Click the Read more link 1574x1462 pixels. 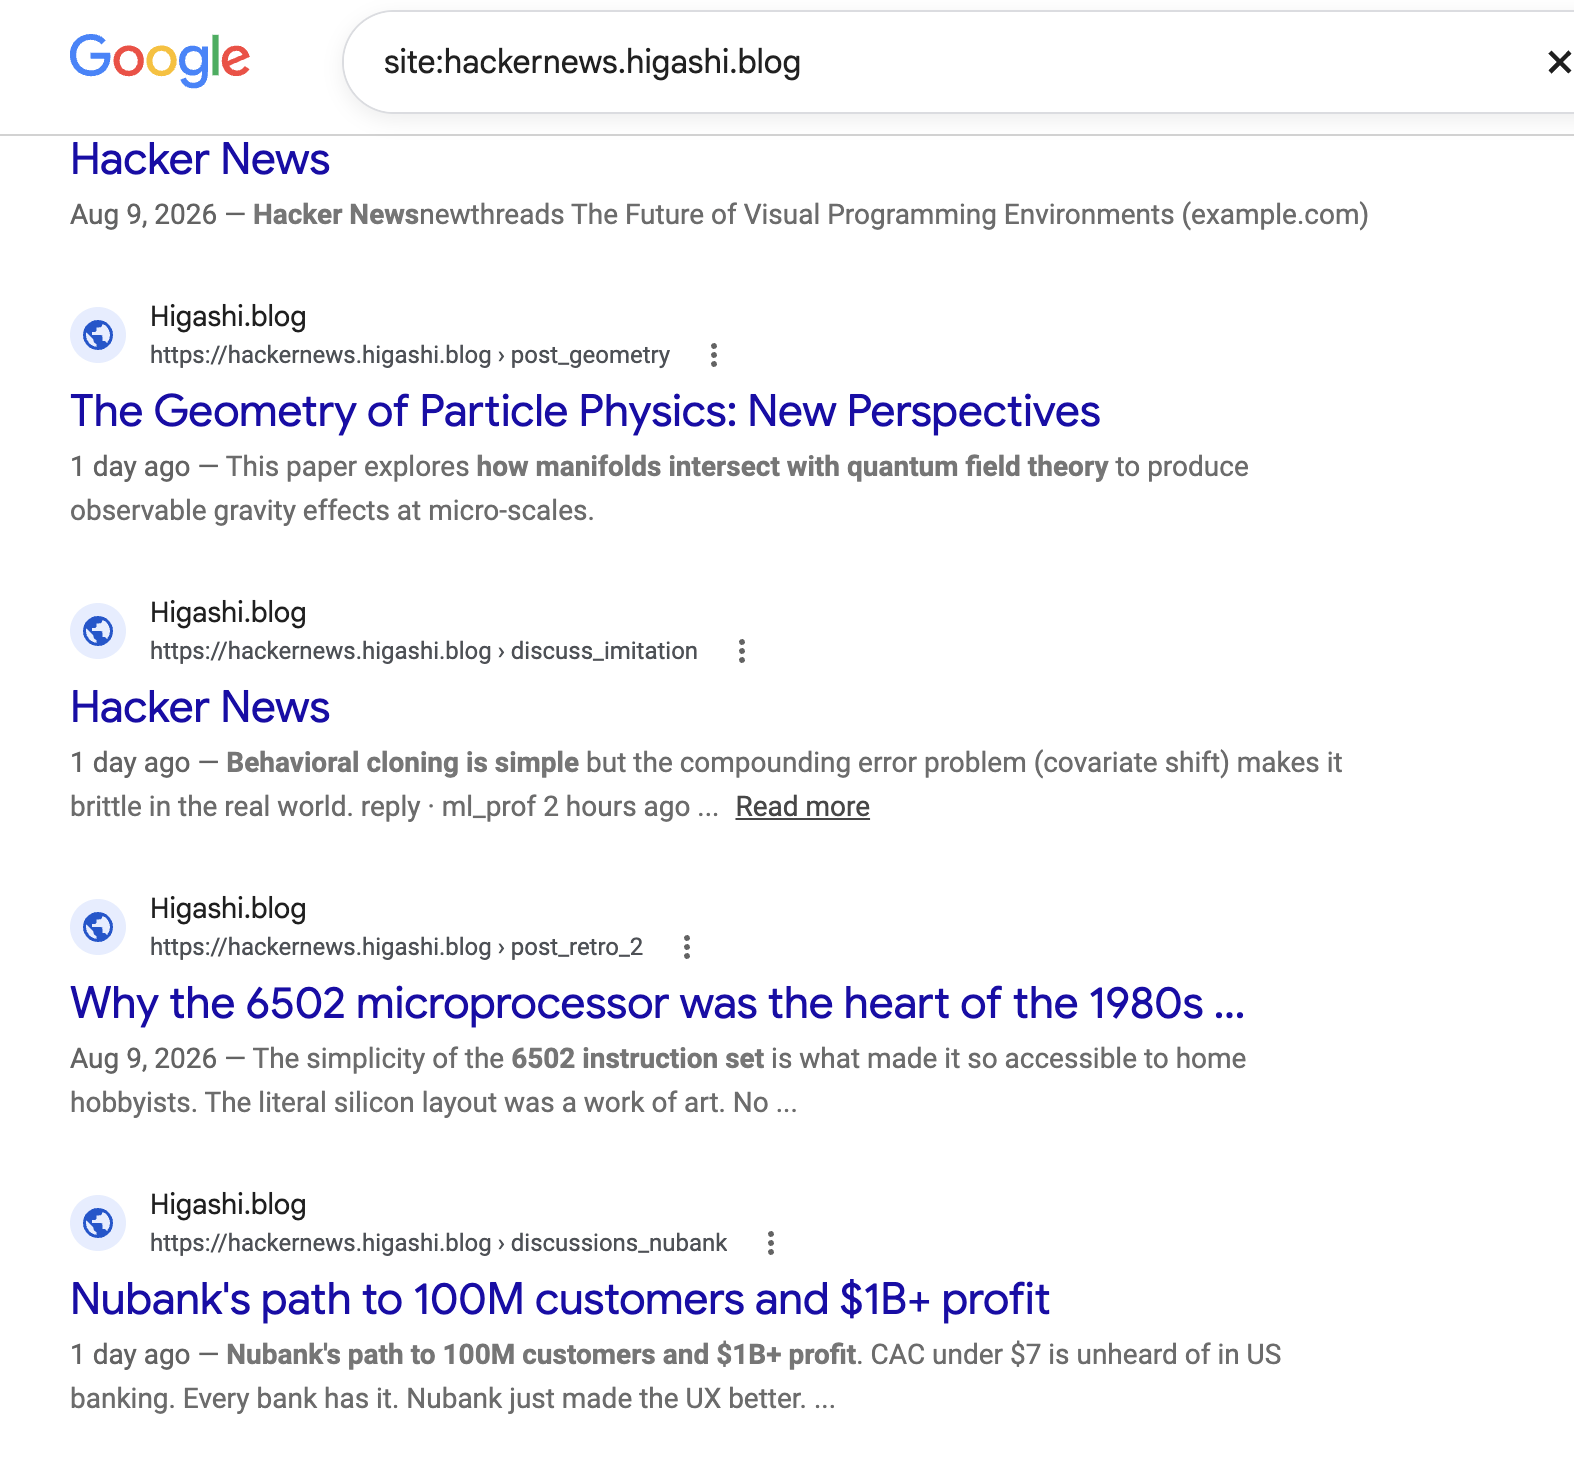802,806
